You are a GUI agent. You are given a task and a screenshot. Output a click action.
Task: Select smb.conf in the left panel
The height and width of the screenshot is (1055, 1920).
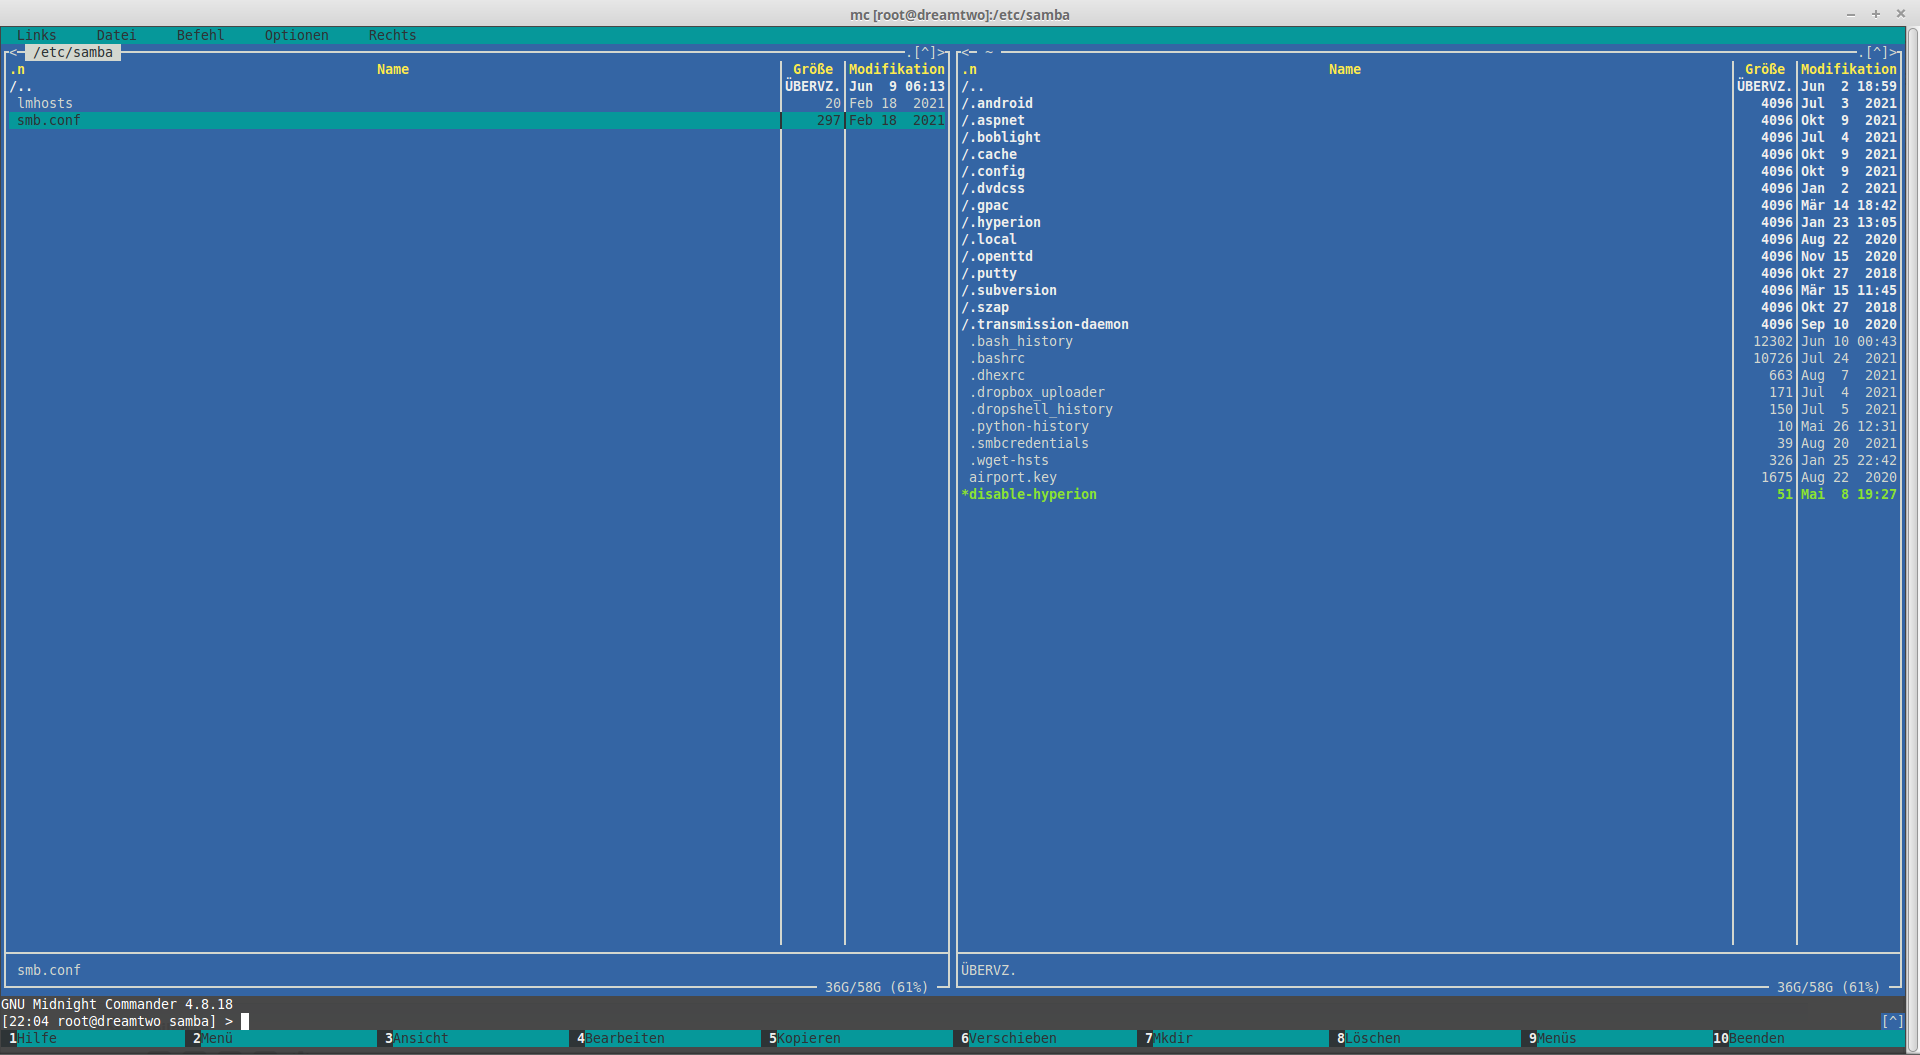point(49,120)
